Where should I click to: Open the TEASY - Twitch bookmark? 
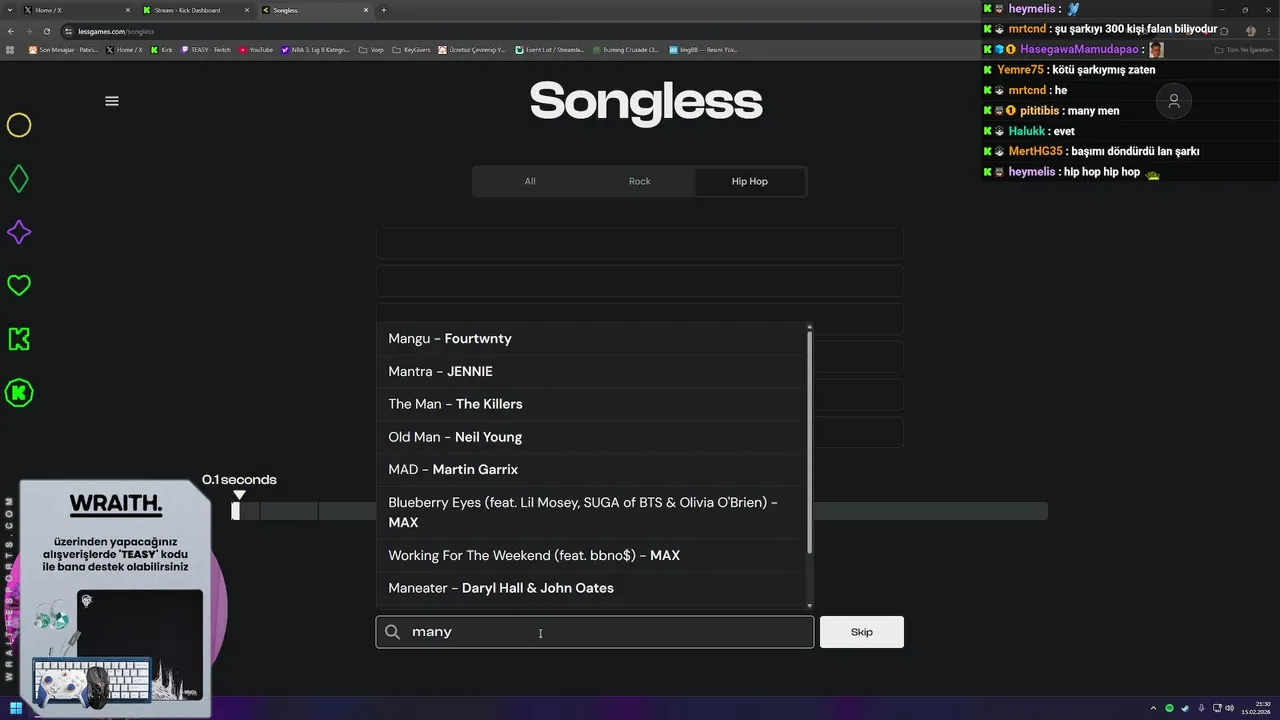click(x=206, y=49)
